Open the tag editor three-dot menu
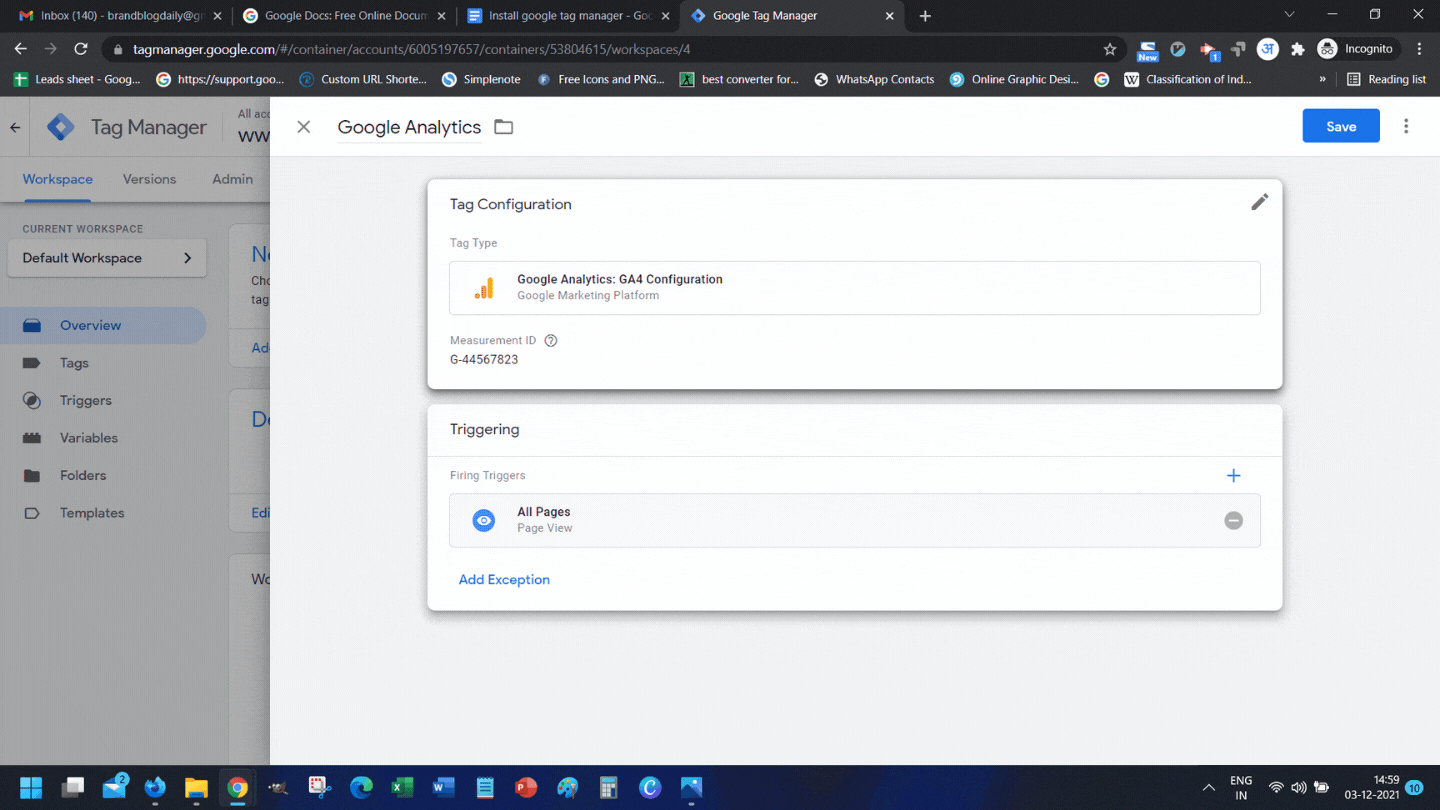Image resolution: width=1440 pixels, height=810 pixels. (1406, 126)
